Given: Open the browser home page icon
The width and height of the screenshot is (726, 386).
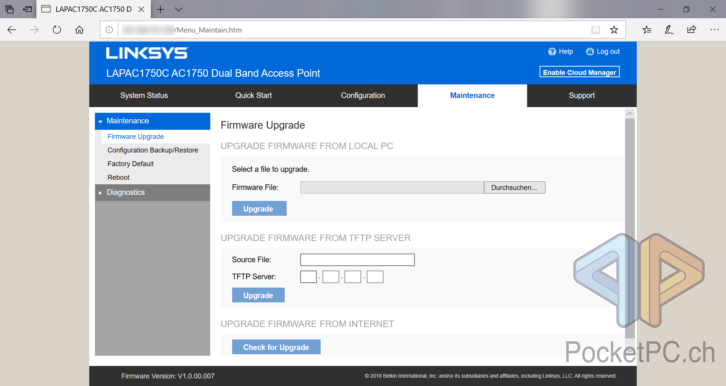Looking at the screenshot, I should (80, 30).
